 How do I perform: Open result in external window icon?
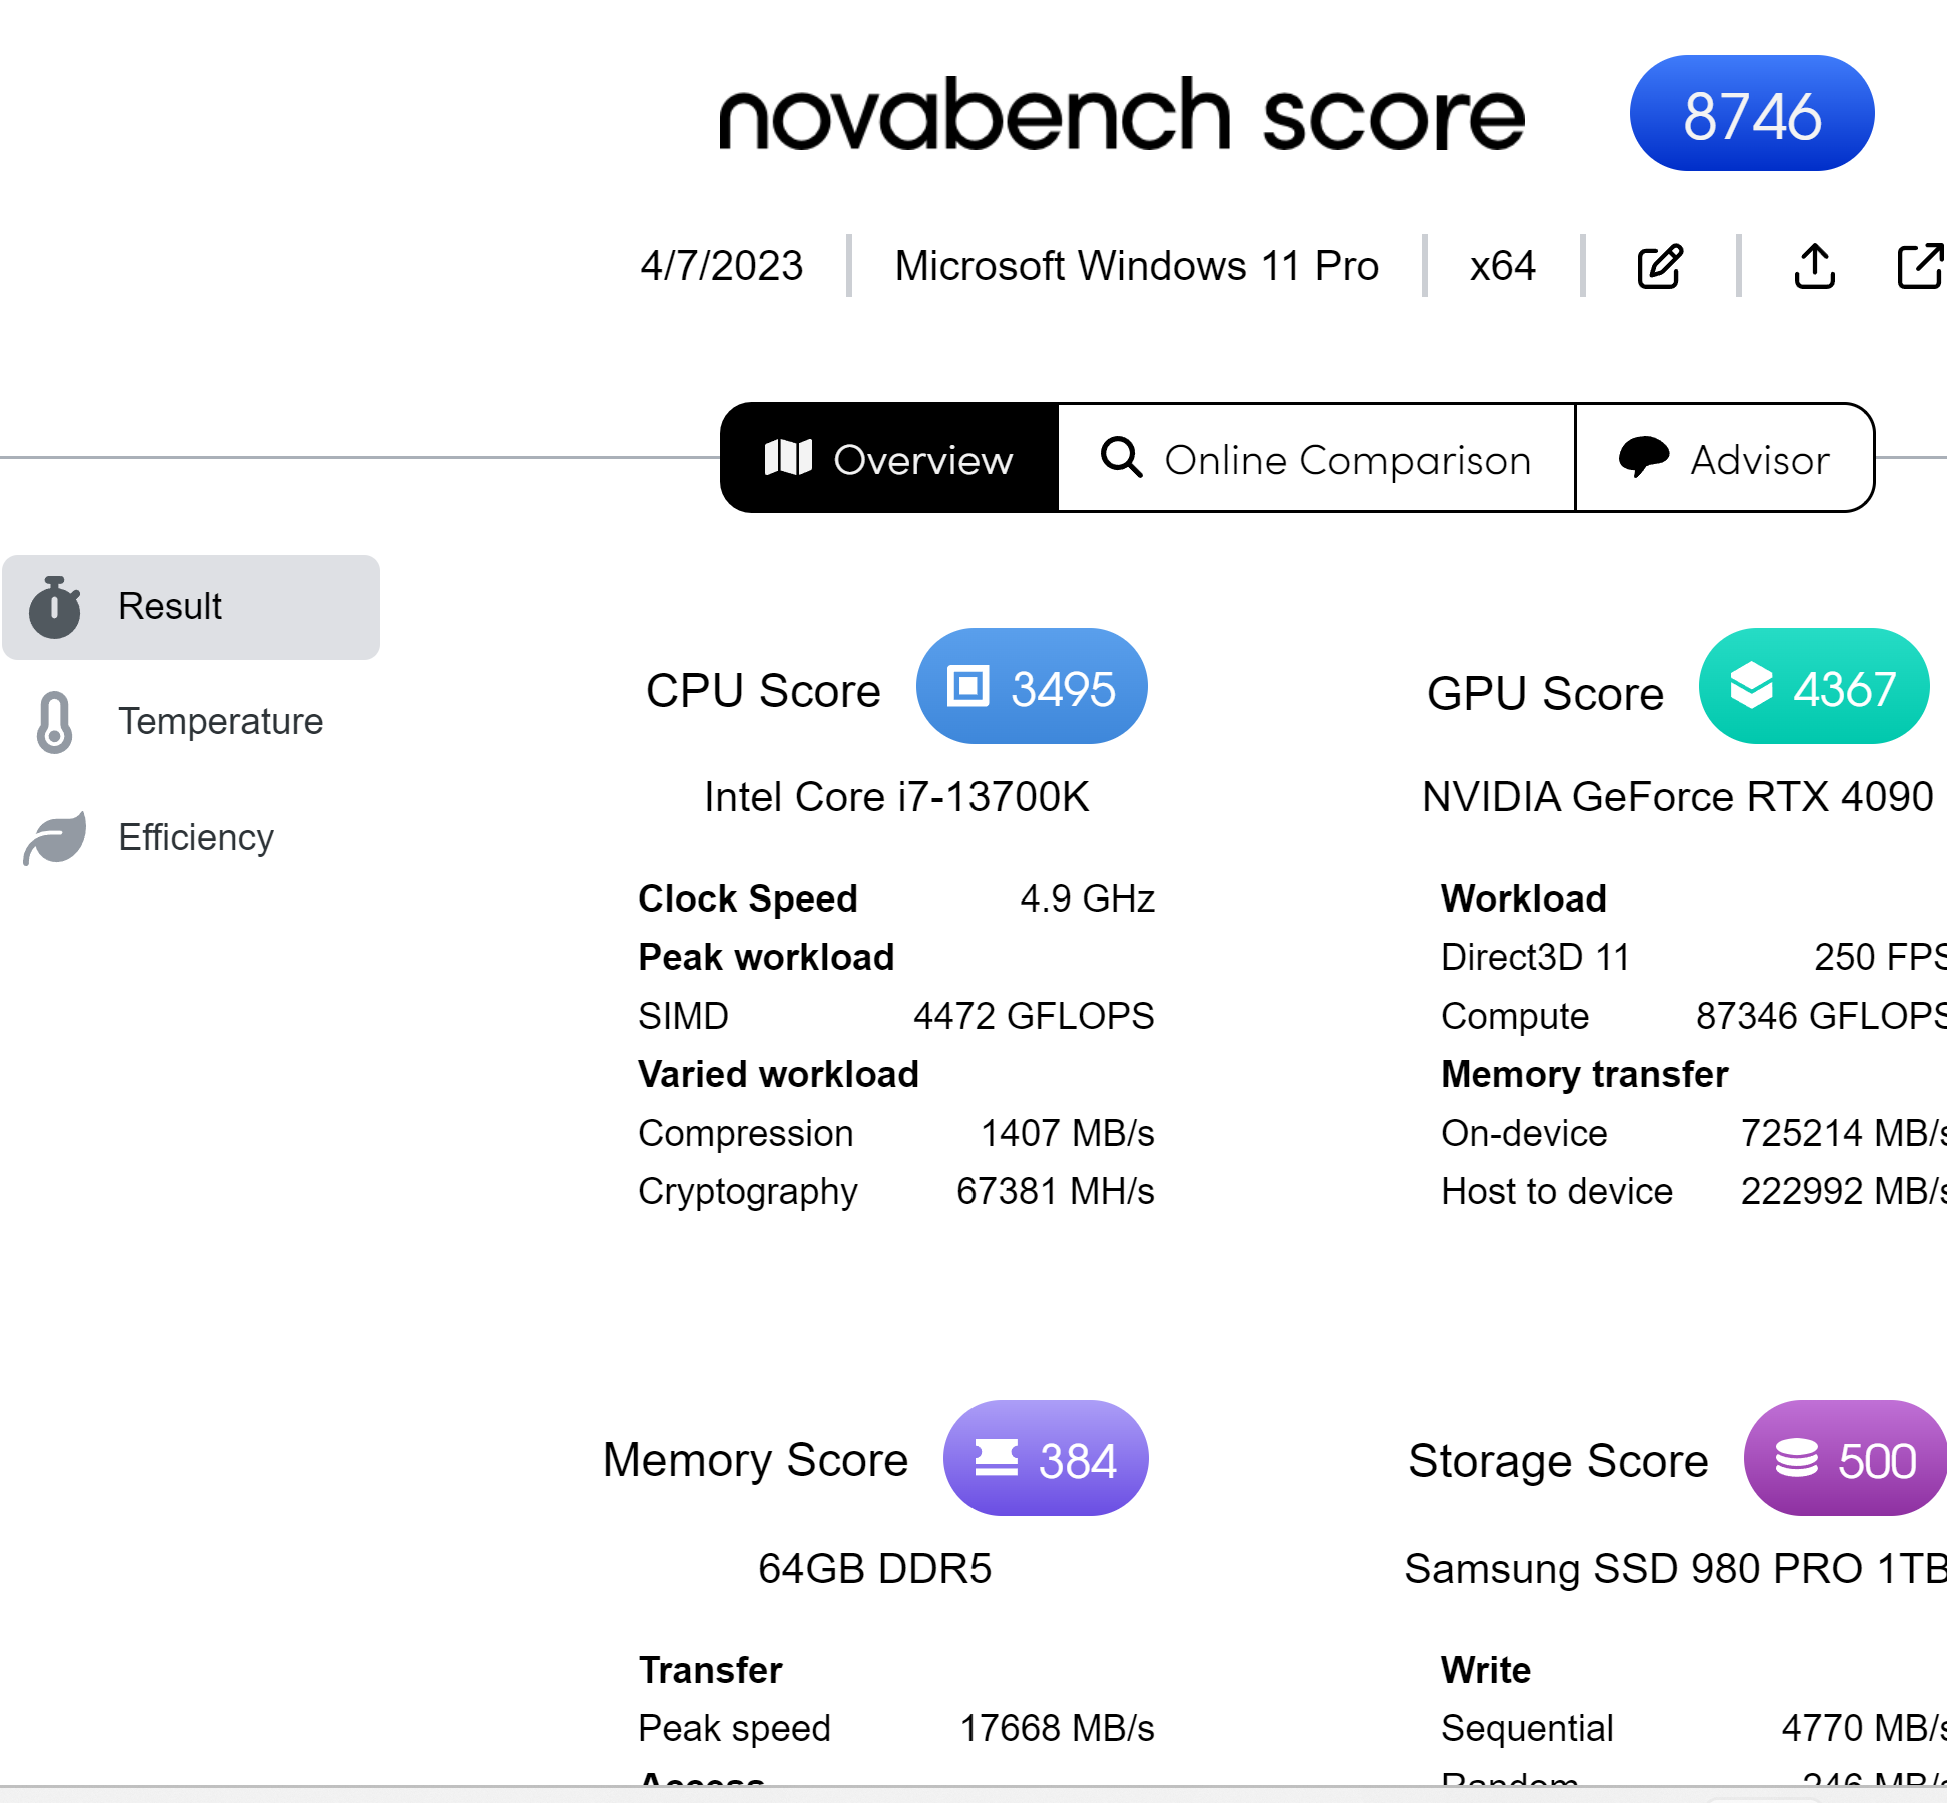point(1921,266)
